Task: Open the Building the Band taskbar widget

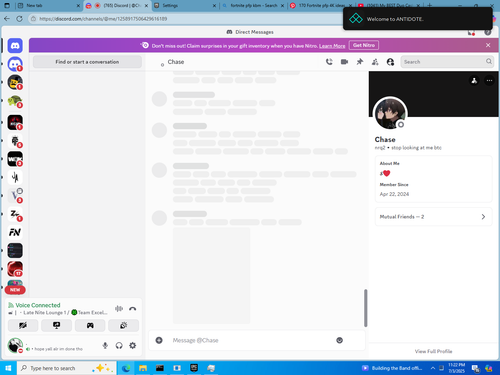Action: pos(392,368)
